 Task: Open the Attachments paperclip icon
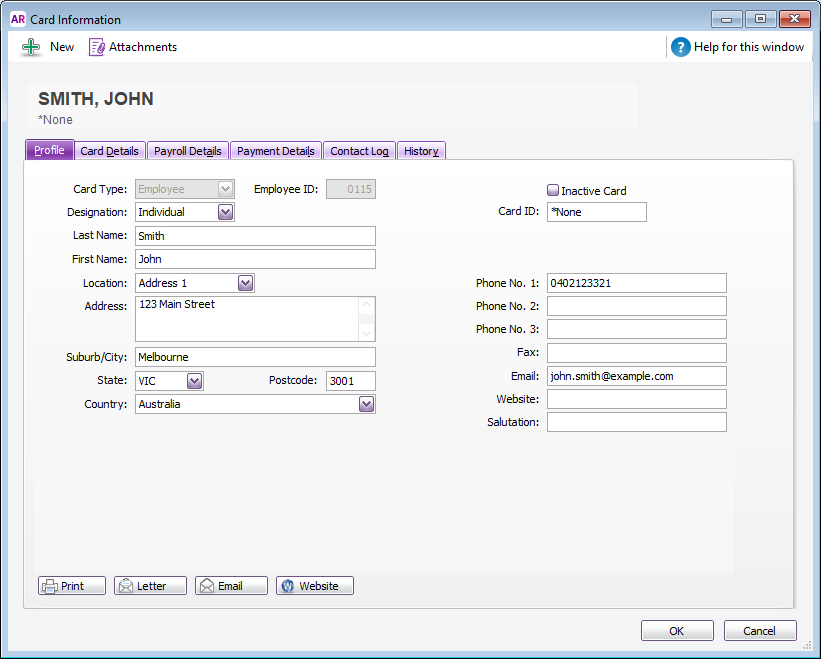97,47
